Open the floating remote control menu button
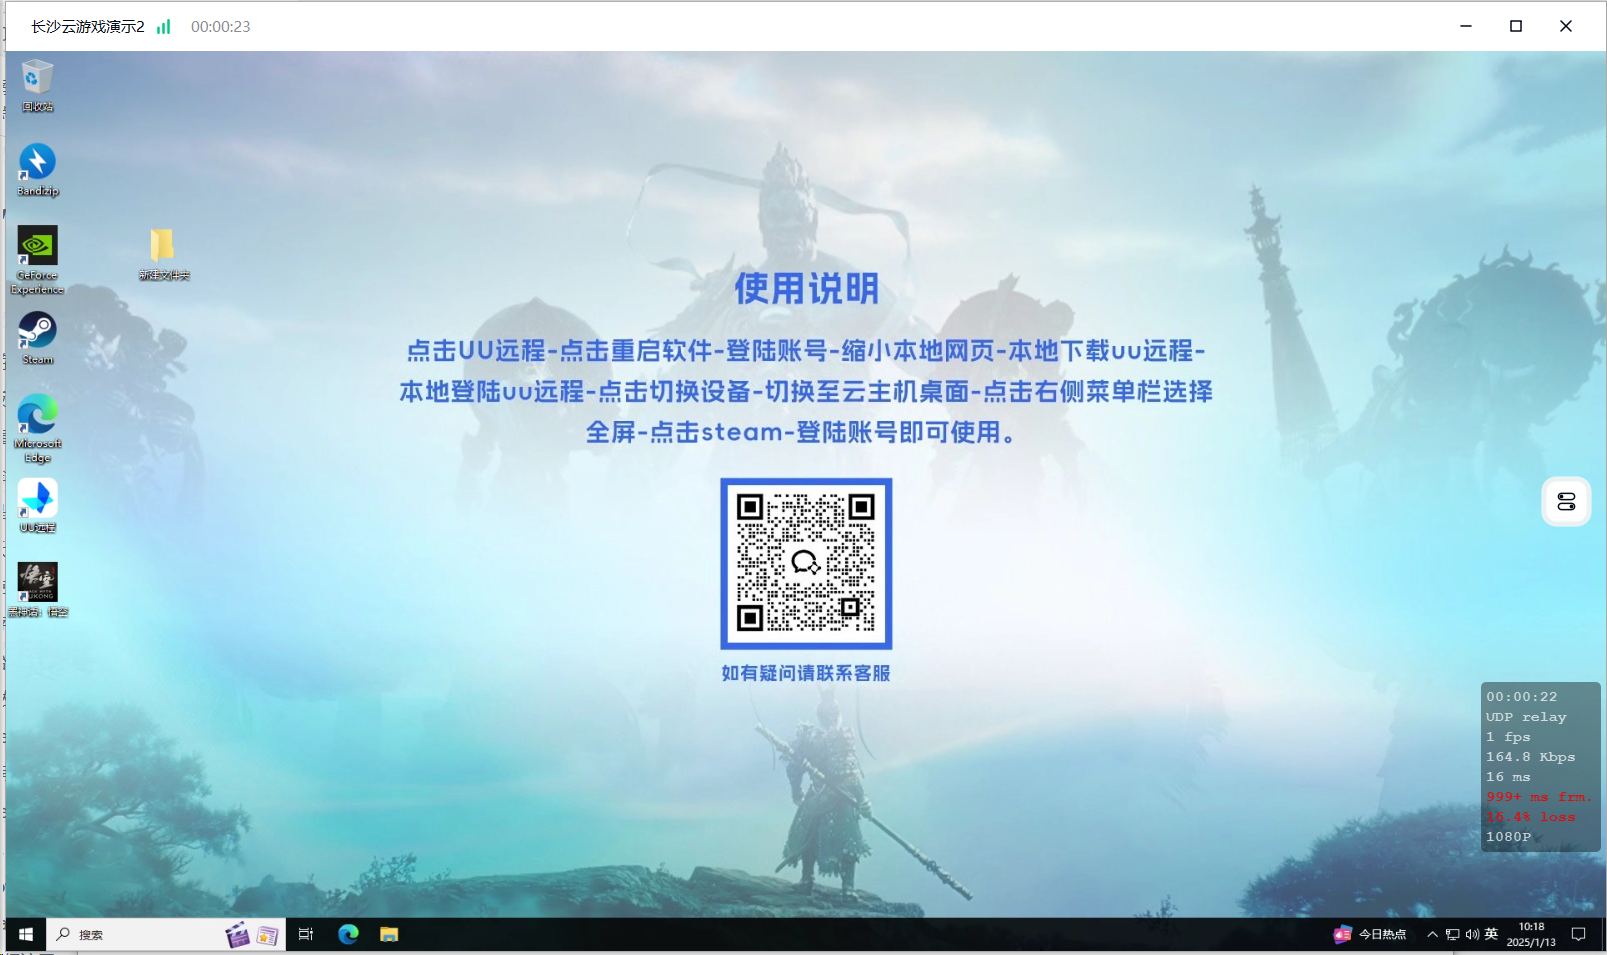Screen dimensions: 1607x955 [x=1566, y=502]
